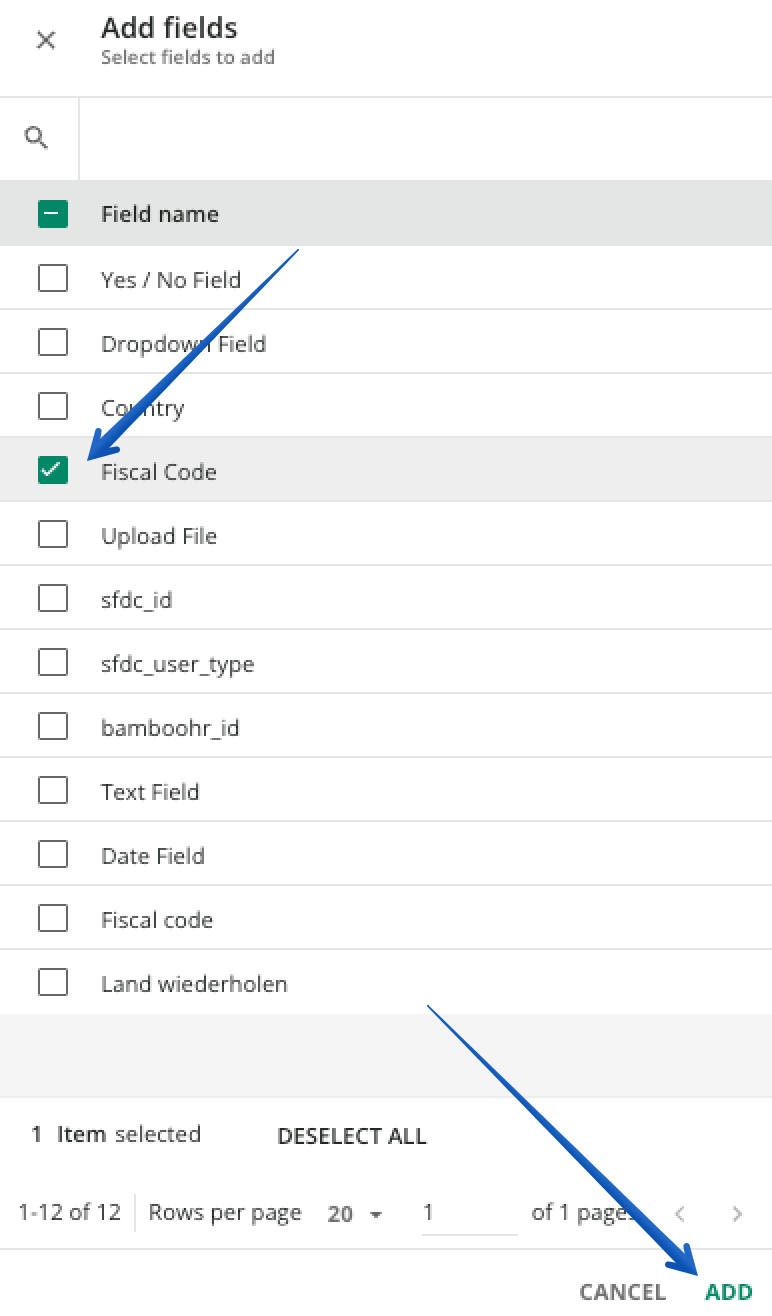Click the checkmark icon on Fiscal Code
Image resolution: width=772 pixels, height=1316 pixels.
tap(53, 469)
